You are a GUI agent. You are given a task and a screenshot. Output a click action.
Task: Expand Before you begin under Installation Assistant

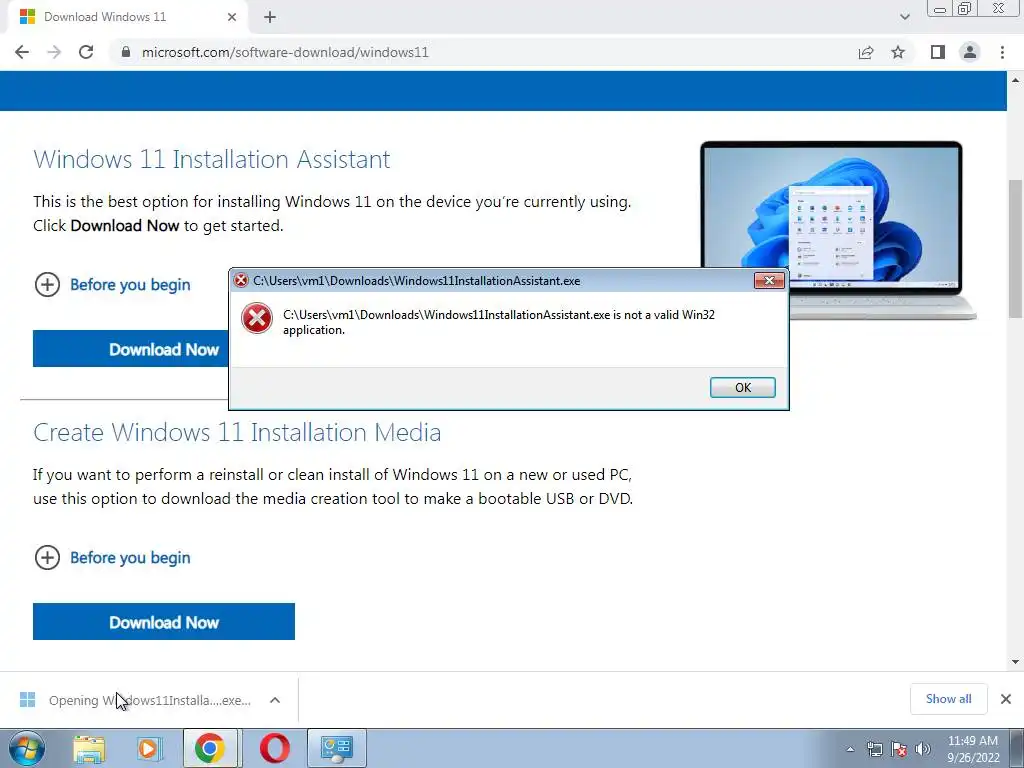112,285
